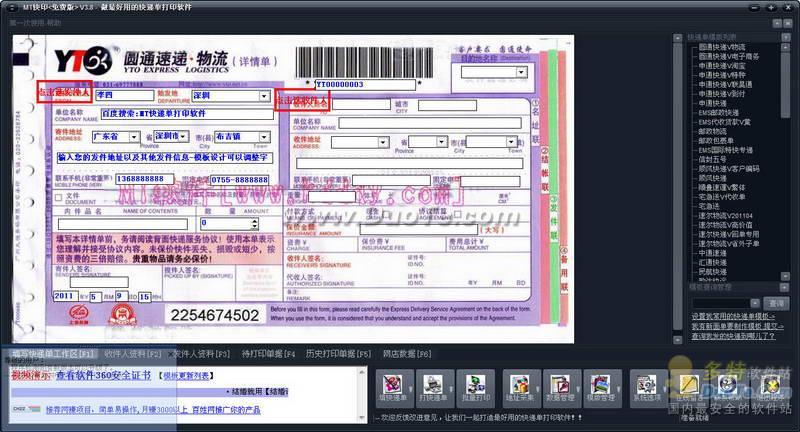Select 民航快递 template
Image resolution: width=800 pixels, height=432 pixels.
712,272
